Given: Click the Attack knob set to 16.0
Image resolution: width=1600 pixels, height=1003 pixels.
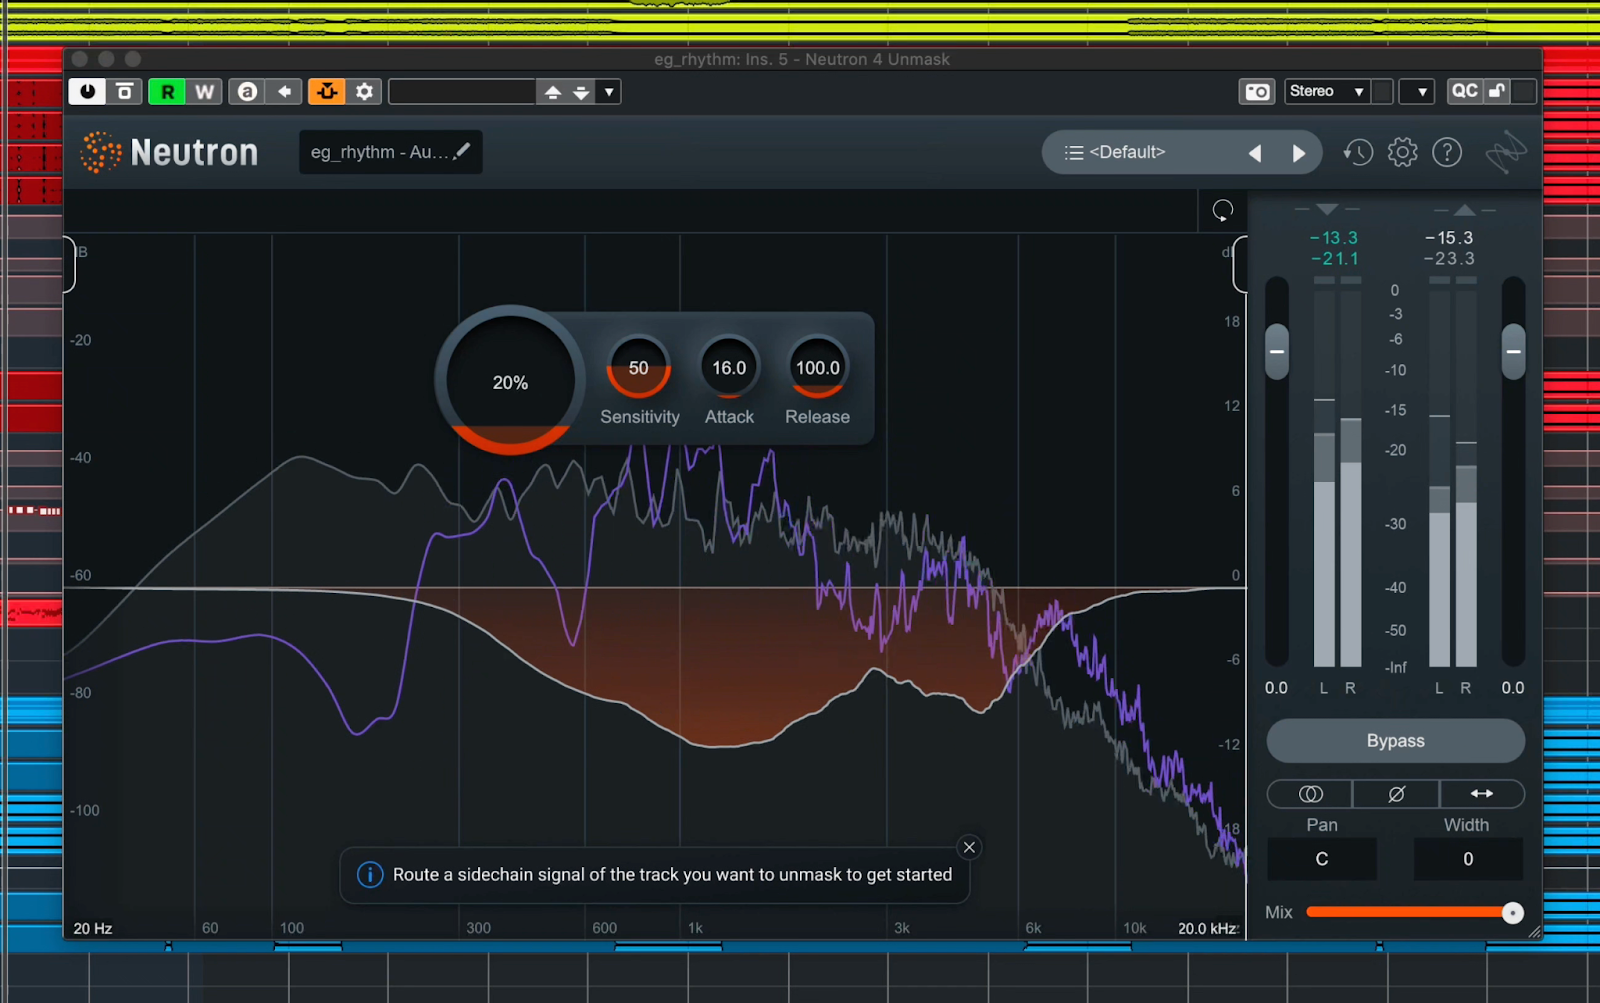Looking at the screenshot, I should [729, 367].
